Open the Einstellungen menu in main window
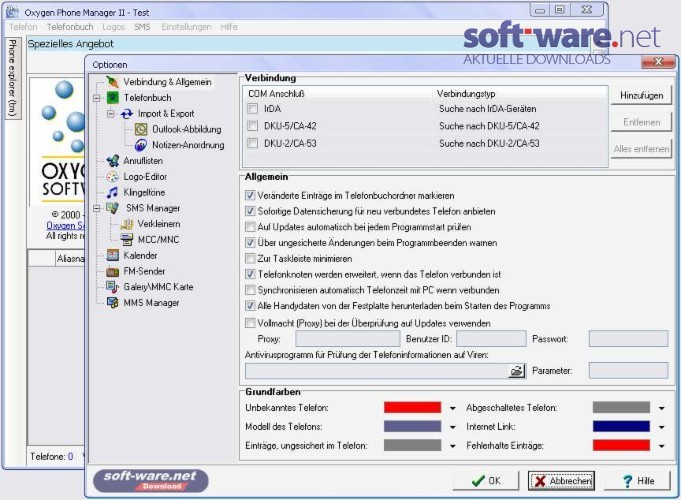Screen dimensions: 681x500 (186, 27)
